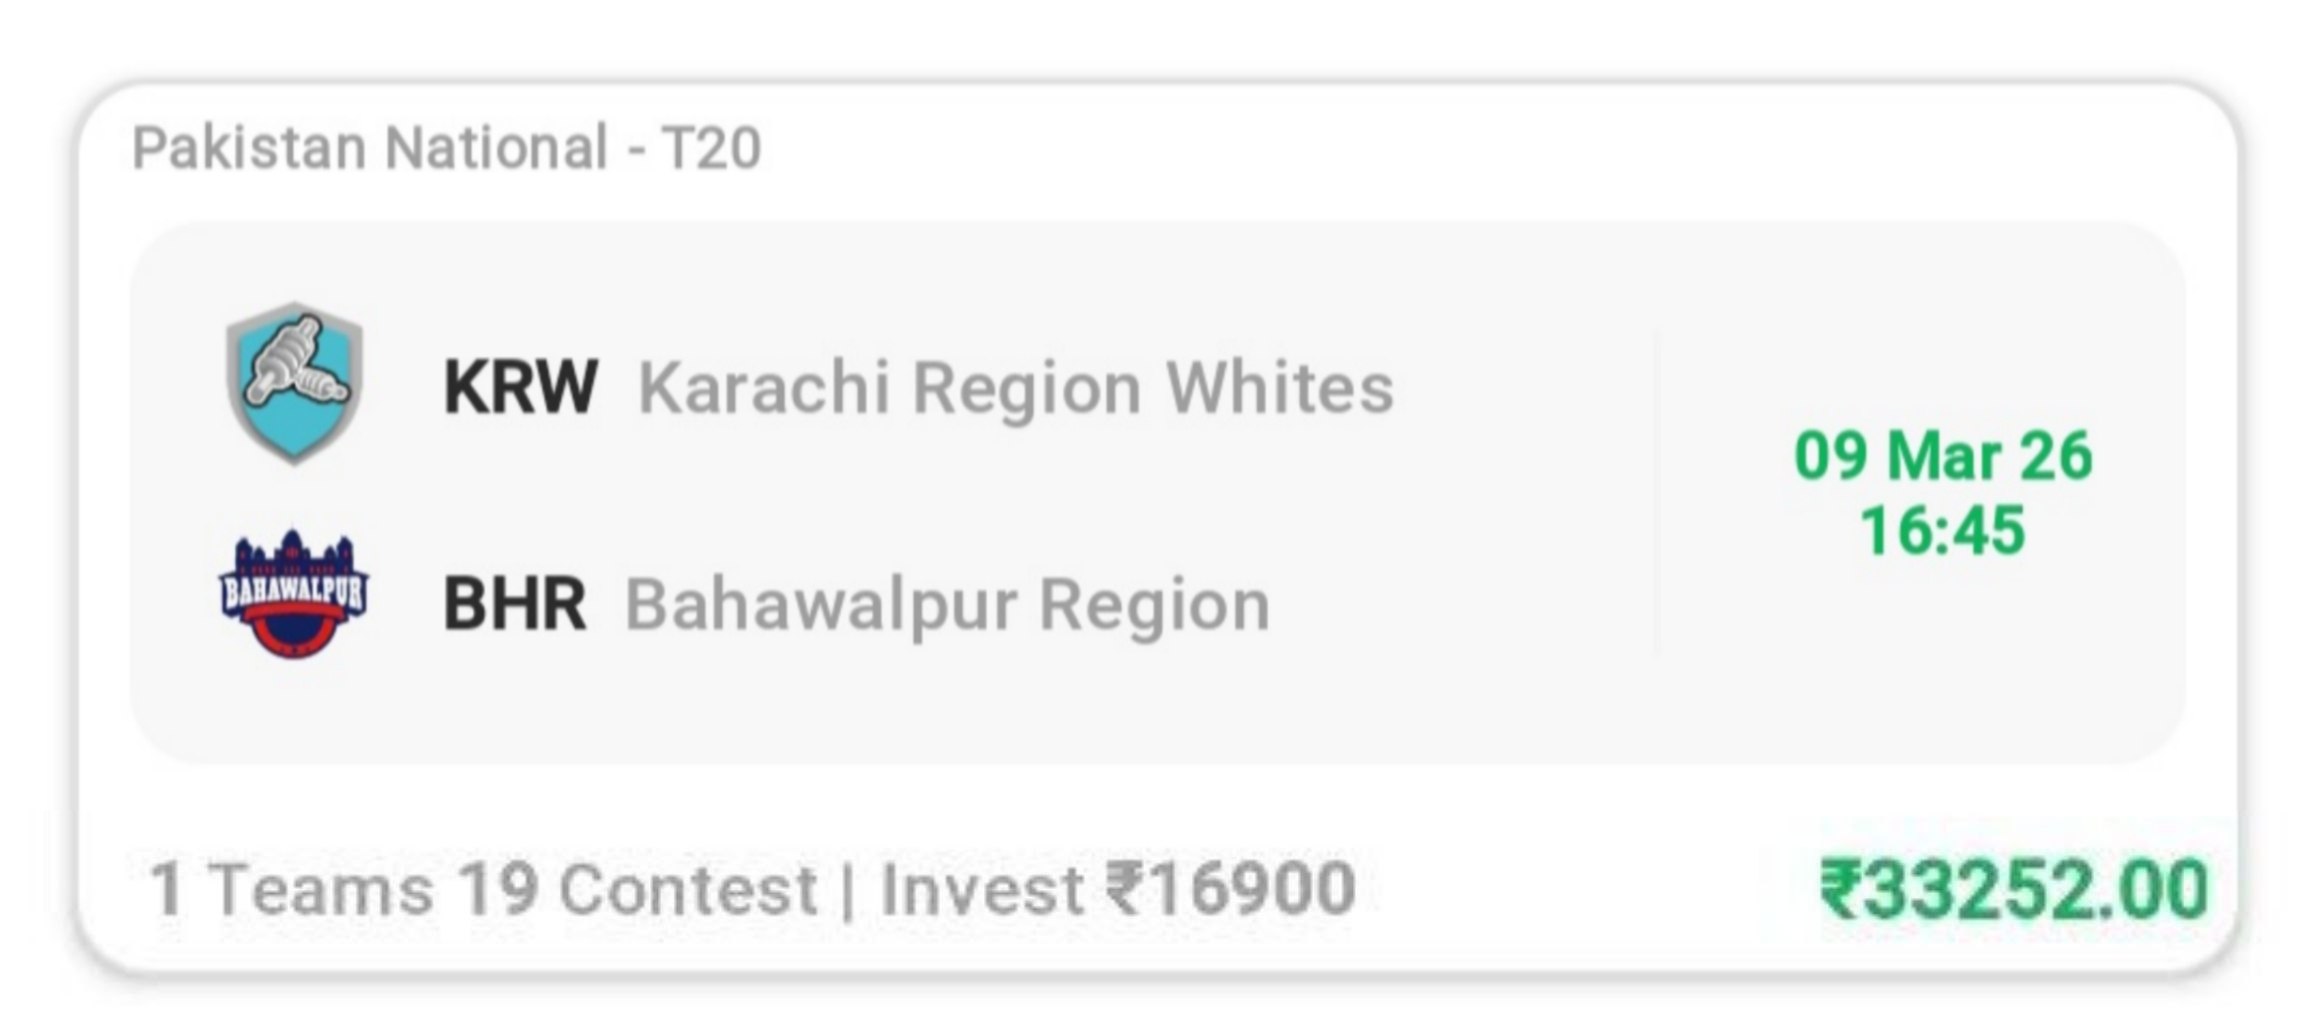Open the Bahawalpur Region team name
The height and width of the screenshot is (1021, 2316).
pos(947,604)
